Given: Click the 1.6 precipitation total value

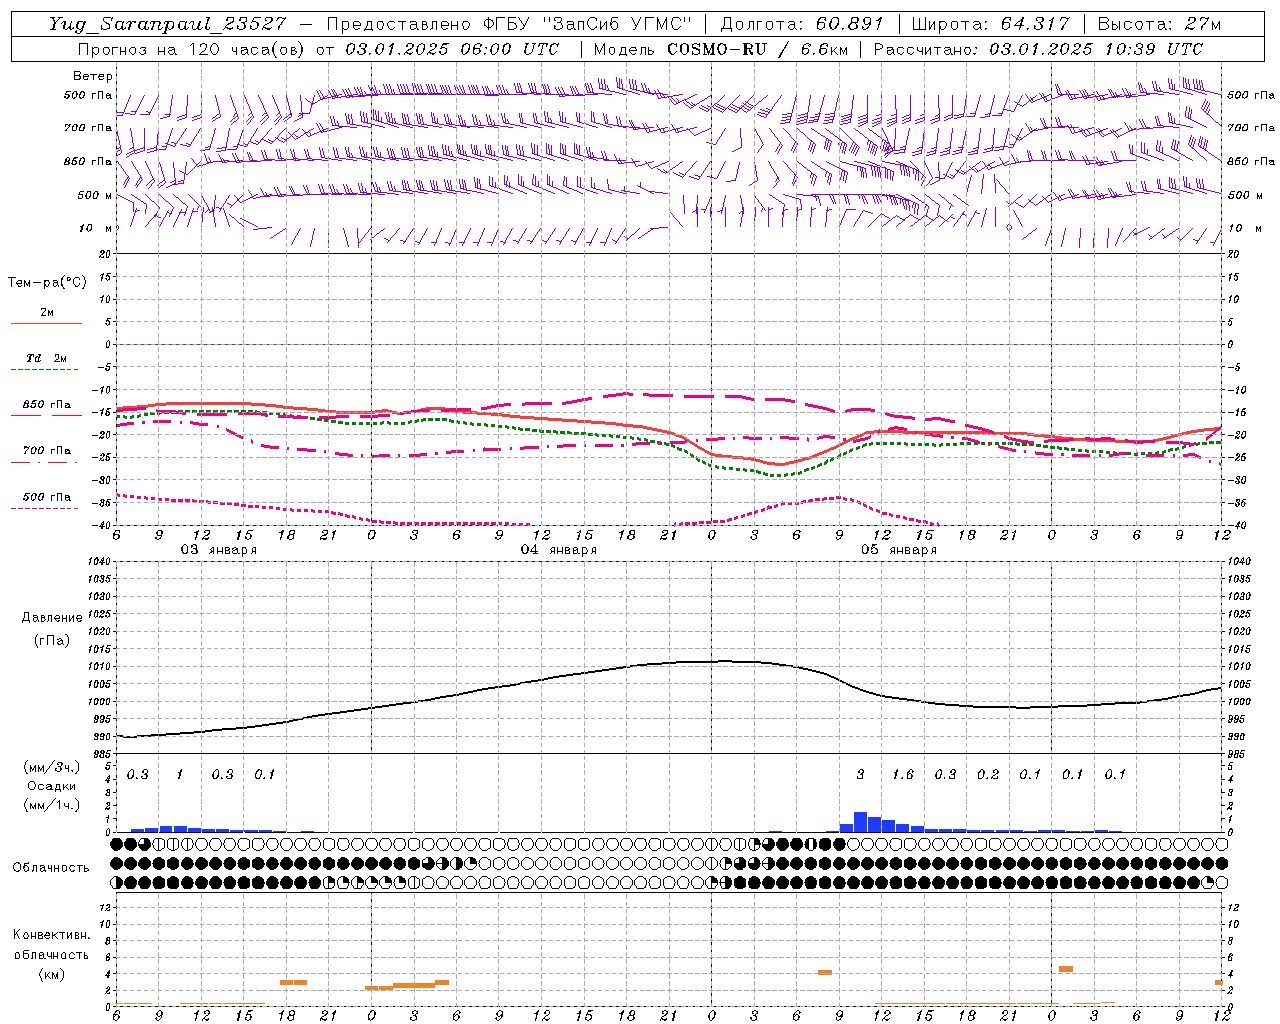Looking at the screenshot, I should point(903,774).
